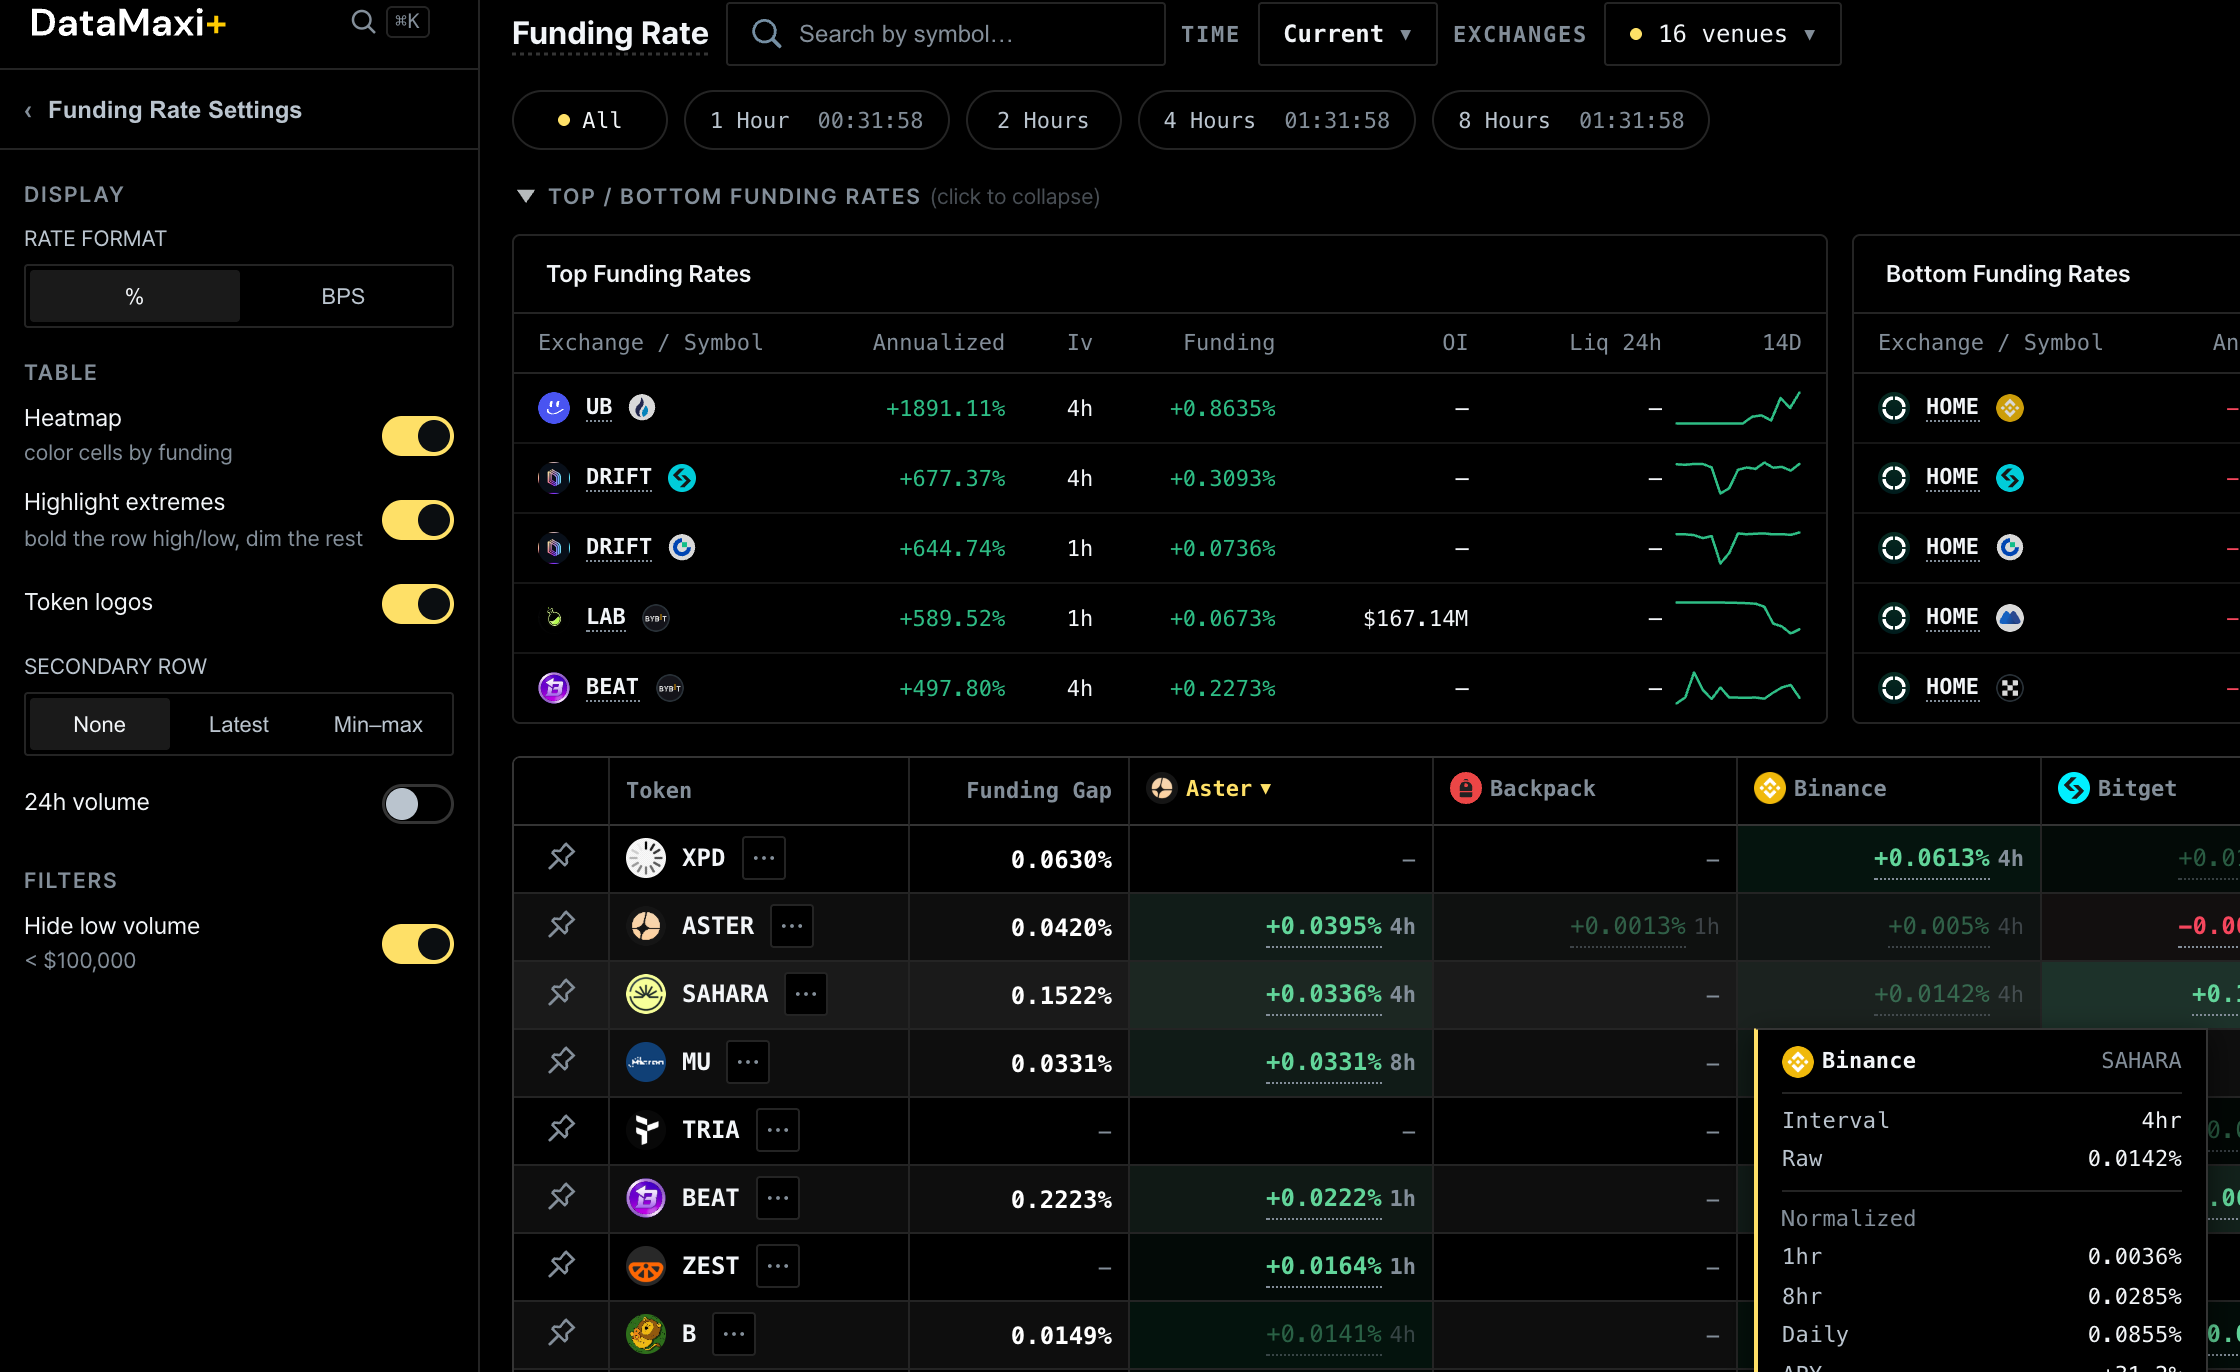Click the Funding Rate page title
Image resolution: width=2240 pixels, height=1372 pixels.
pos(610,34)
